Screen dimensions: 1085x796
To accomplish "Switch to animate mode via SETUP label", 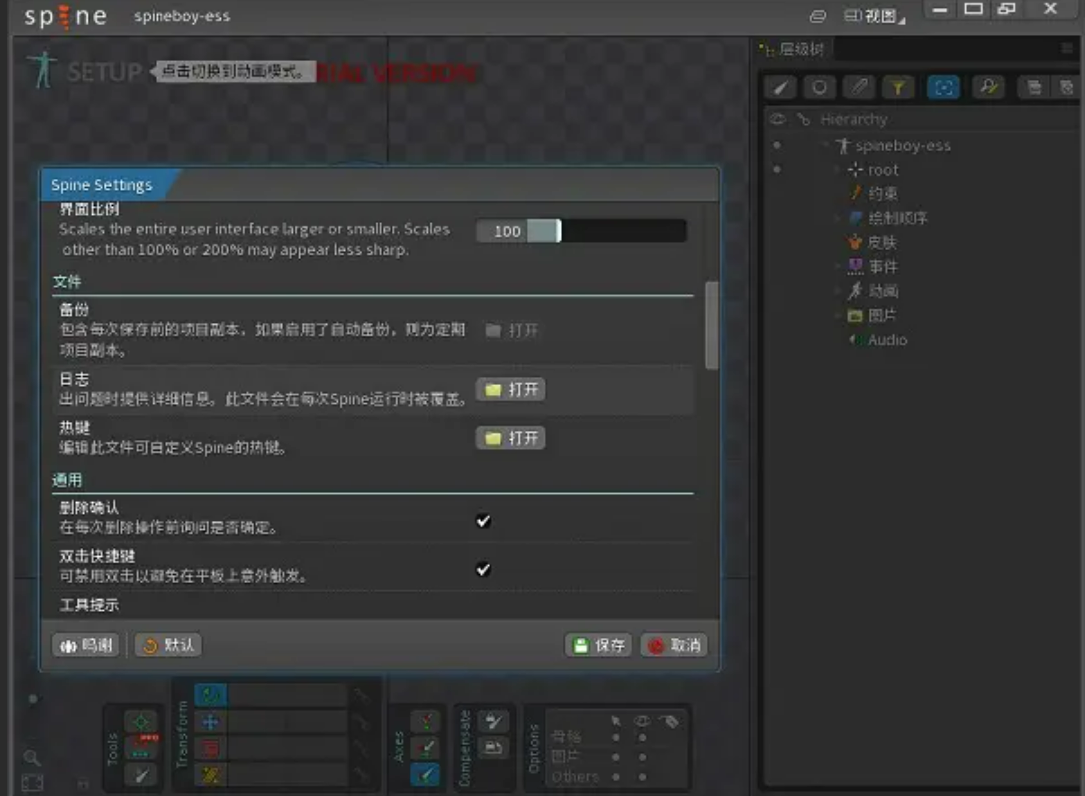I will pos(104,71).
